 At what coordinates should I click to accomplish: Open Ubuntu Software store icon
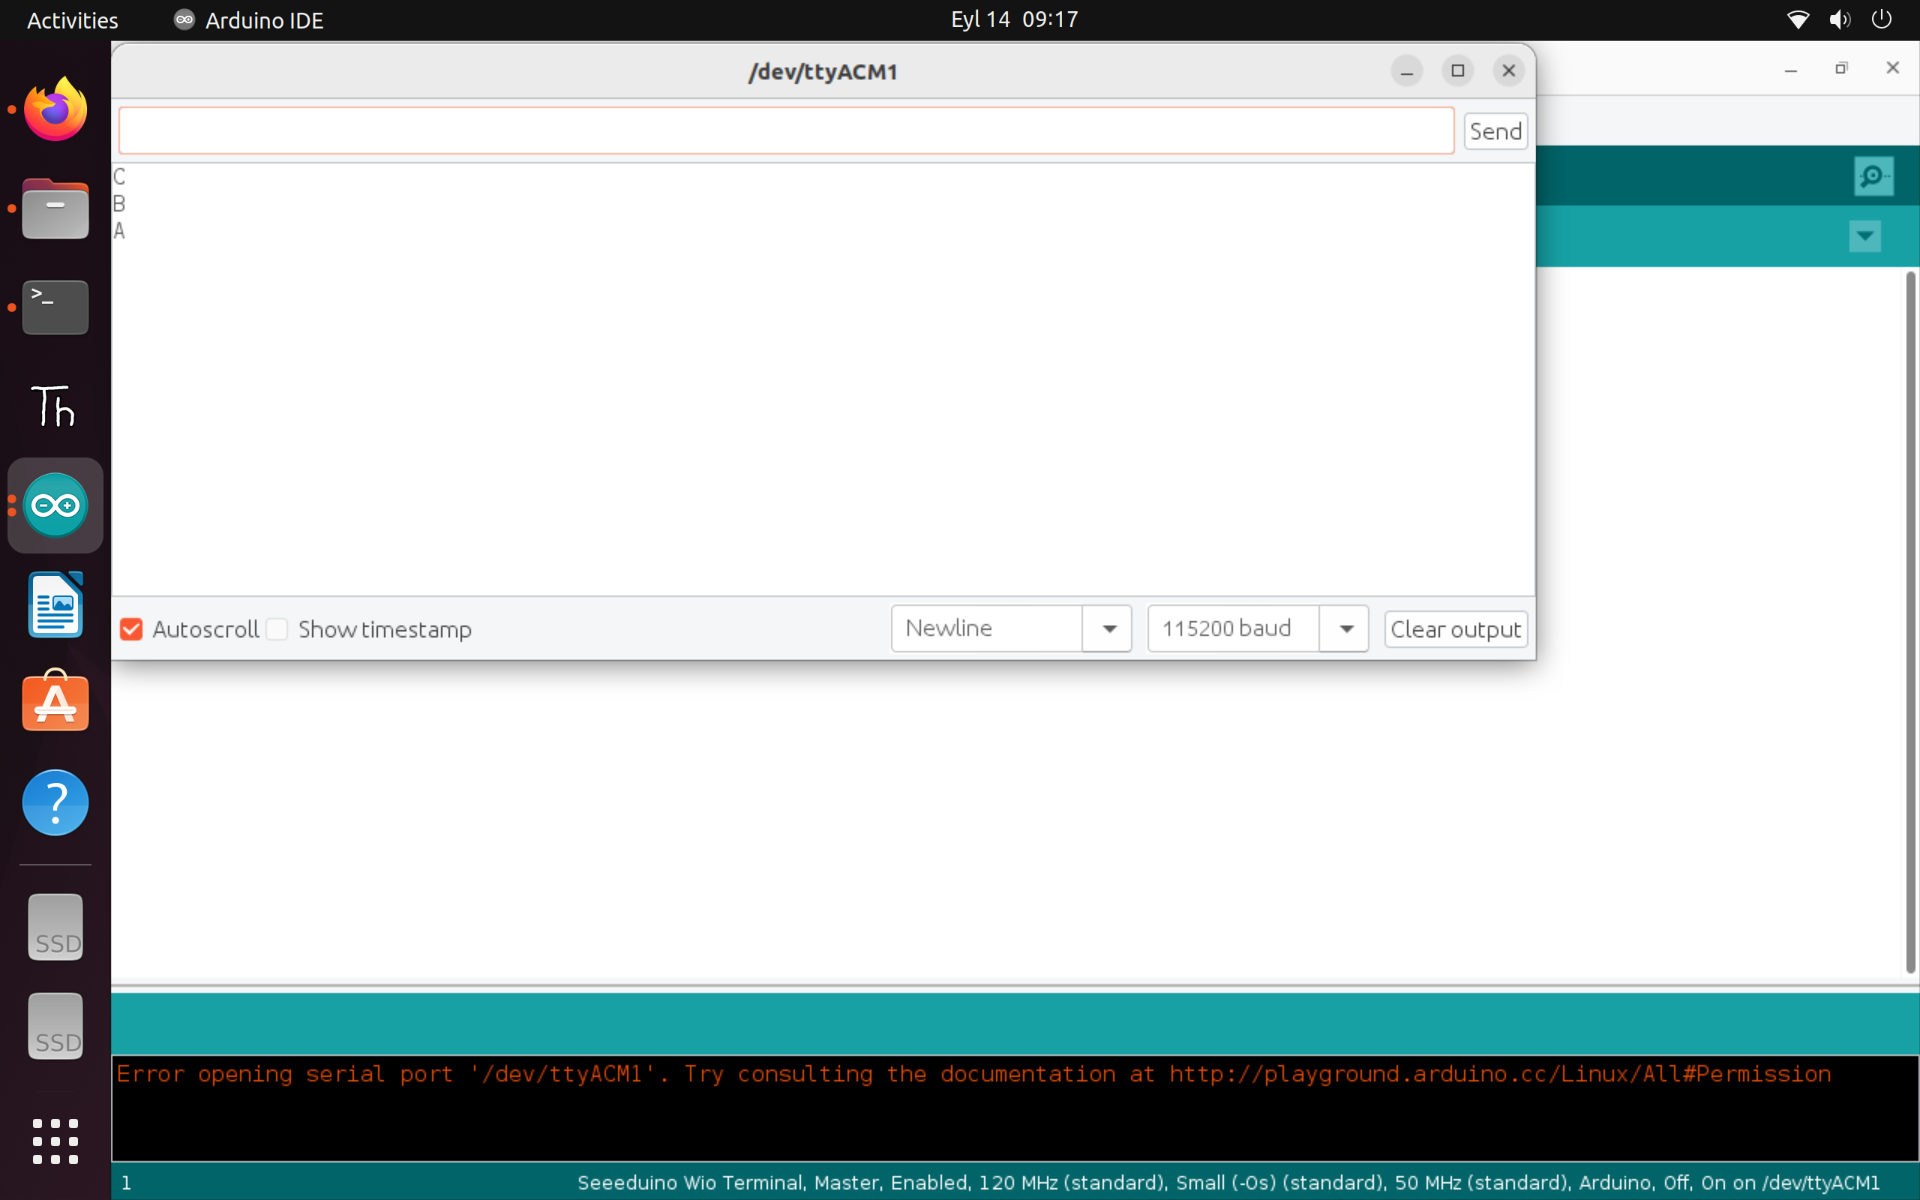point(55,702)
